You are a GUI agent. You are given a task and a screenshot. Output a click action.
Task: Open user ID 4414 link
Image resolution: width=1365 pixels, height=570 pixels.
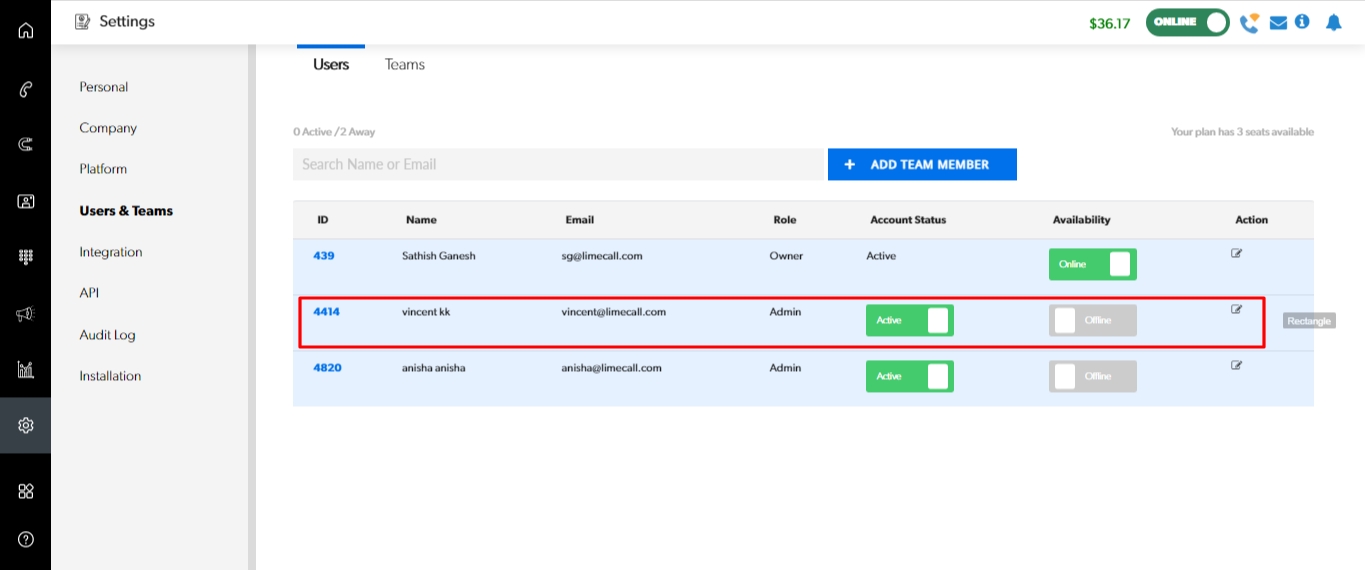(x=326, y=312)
